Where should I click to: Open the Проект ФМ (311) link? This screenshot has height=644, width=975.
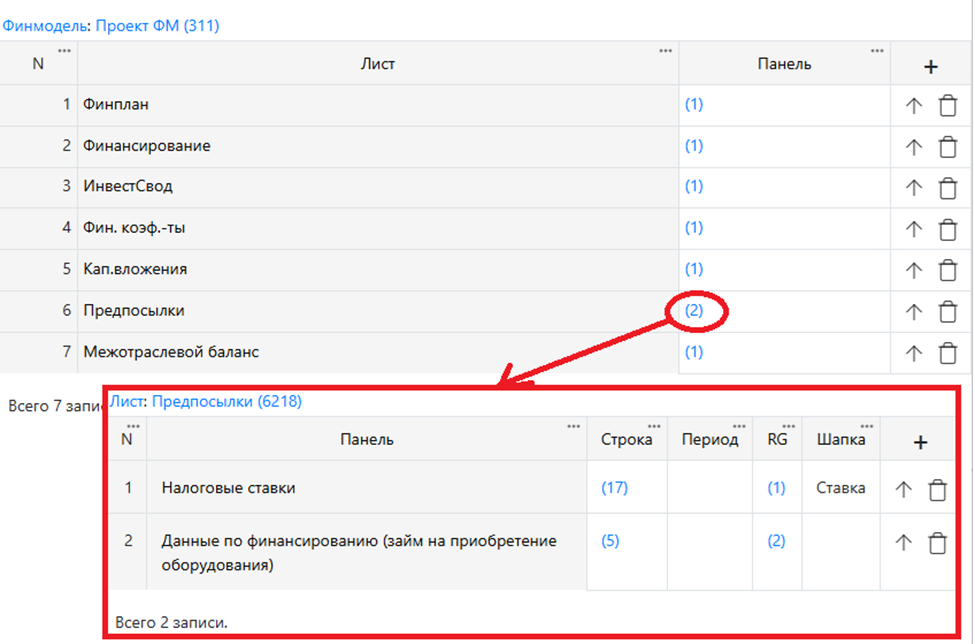click(157, 26)
